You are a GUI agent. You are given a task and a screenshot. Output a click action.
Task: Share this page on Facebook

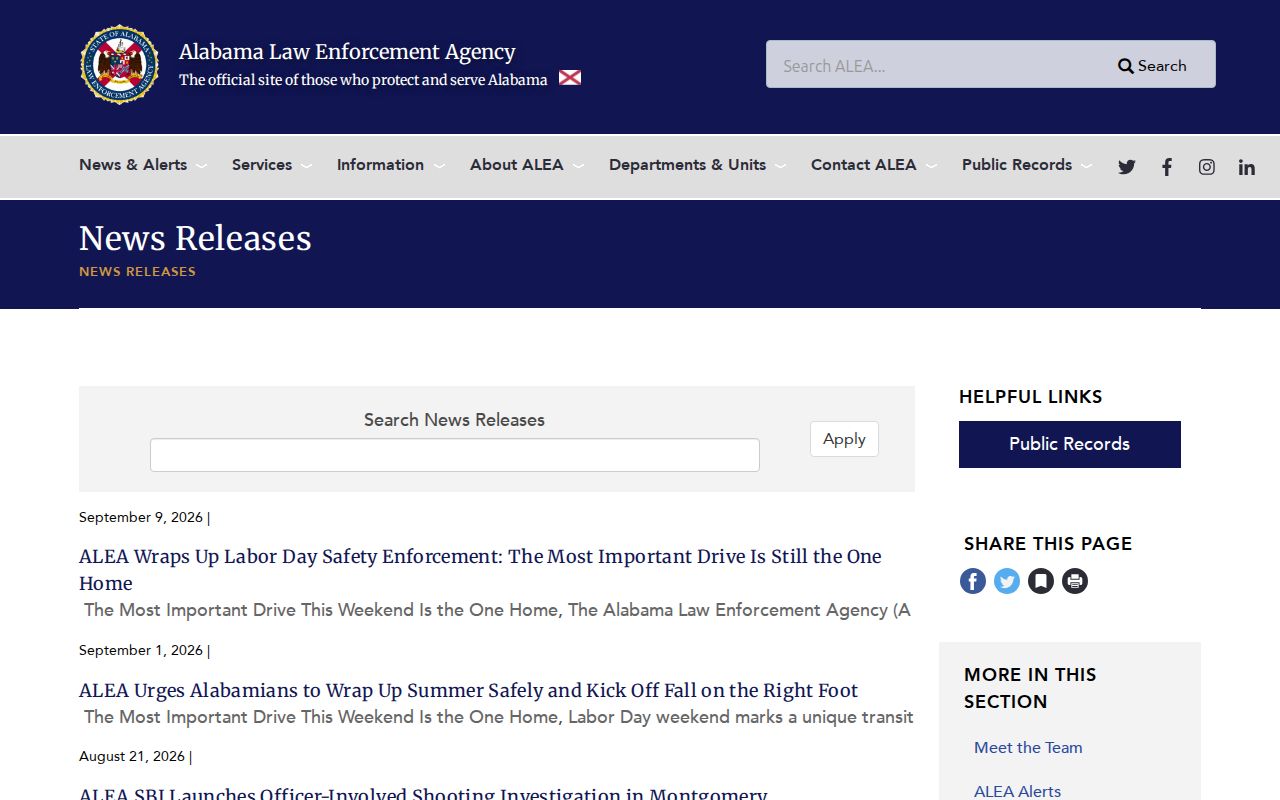(x=973, y=581)
